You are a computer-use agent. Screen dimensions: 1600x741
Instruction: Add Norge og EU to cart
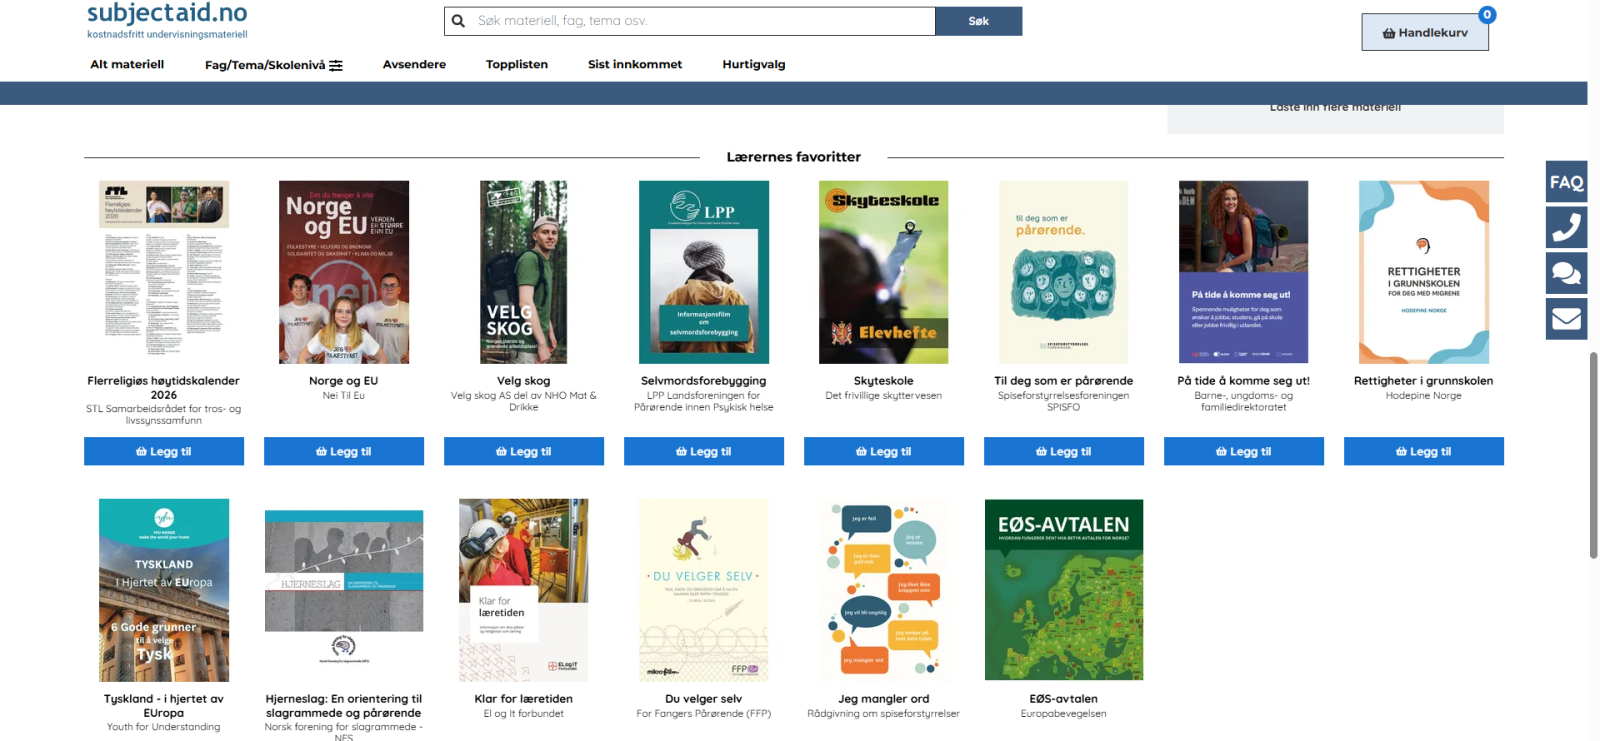(343, 452)
